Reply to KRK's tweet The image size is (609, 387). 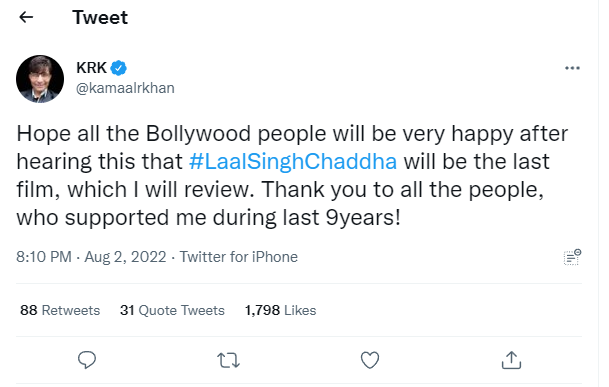[x=87, y=360]
